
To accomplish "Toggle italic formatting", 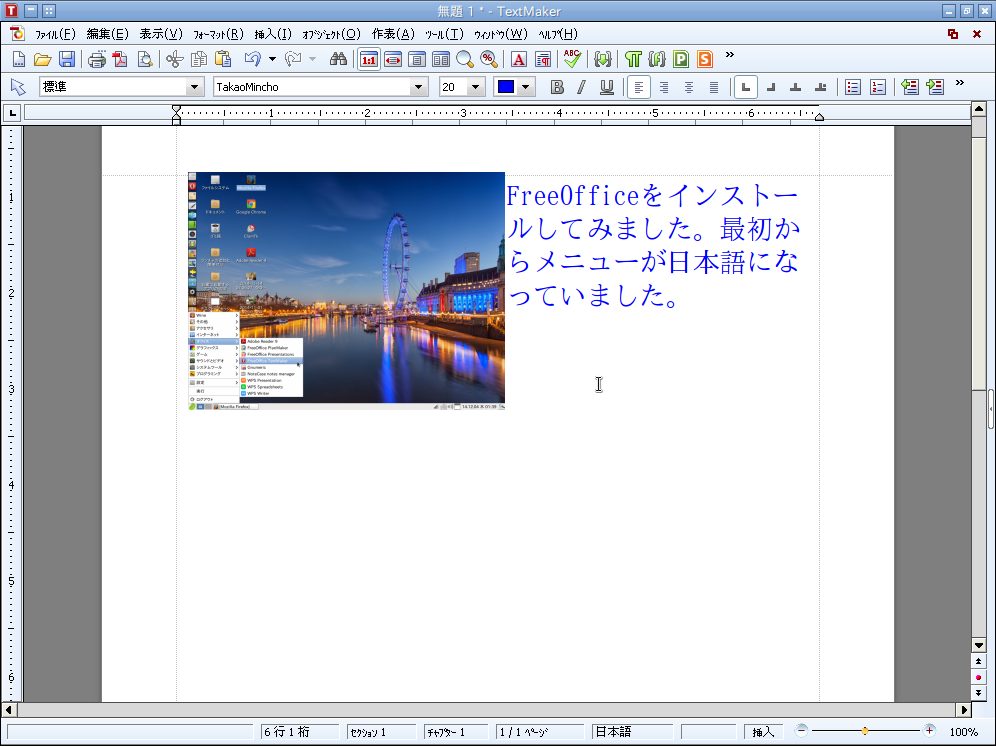I will coord(581,87).
